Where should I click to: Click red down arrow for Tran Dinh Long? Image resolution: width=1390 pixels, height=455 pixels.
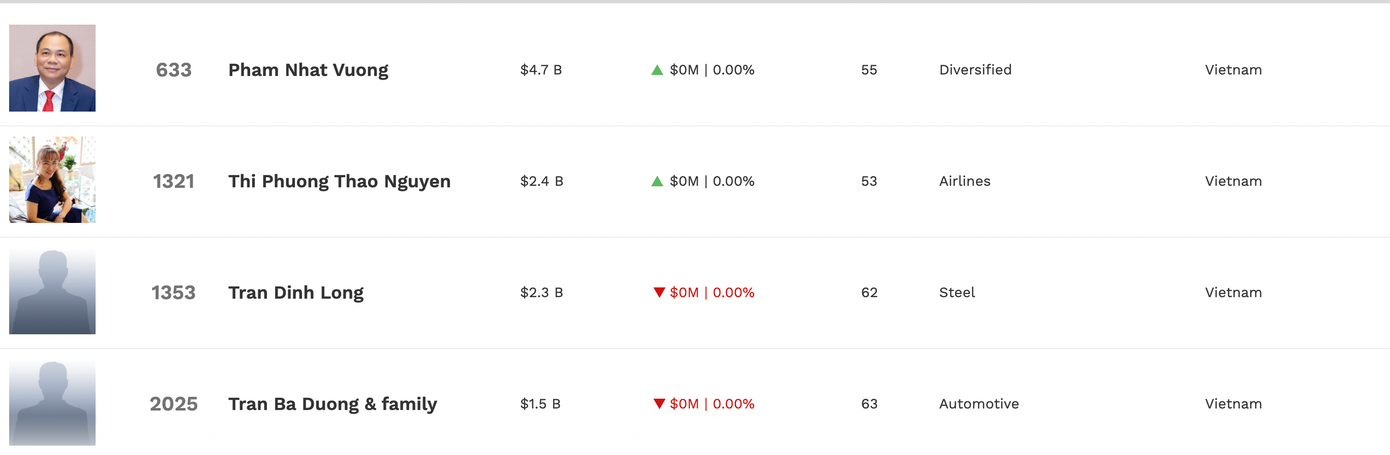point(659,292)
